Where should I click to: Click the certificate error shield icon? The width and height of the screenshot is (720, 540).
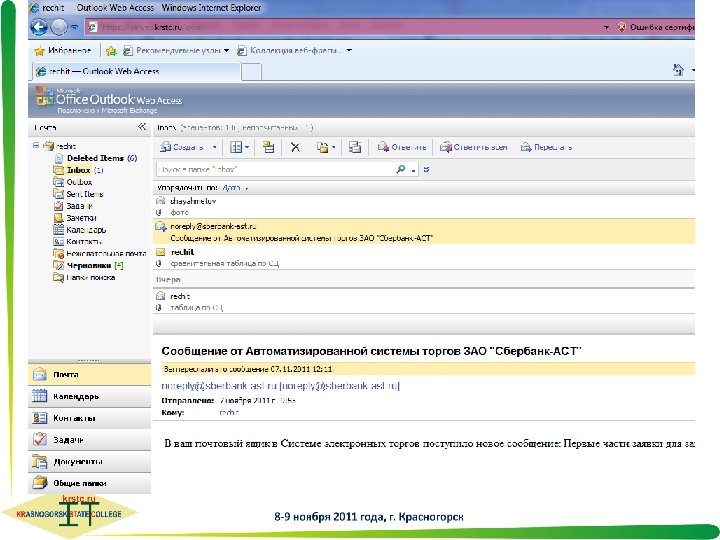[x=622, y=27]
